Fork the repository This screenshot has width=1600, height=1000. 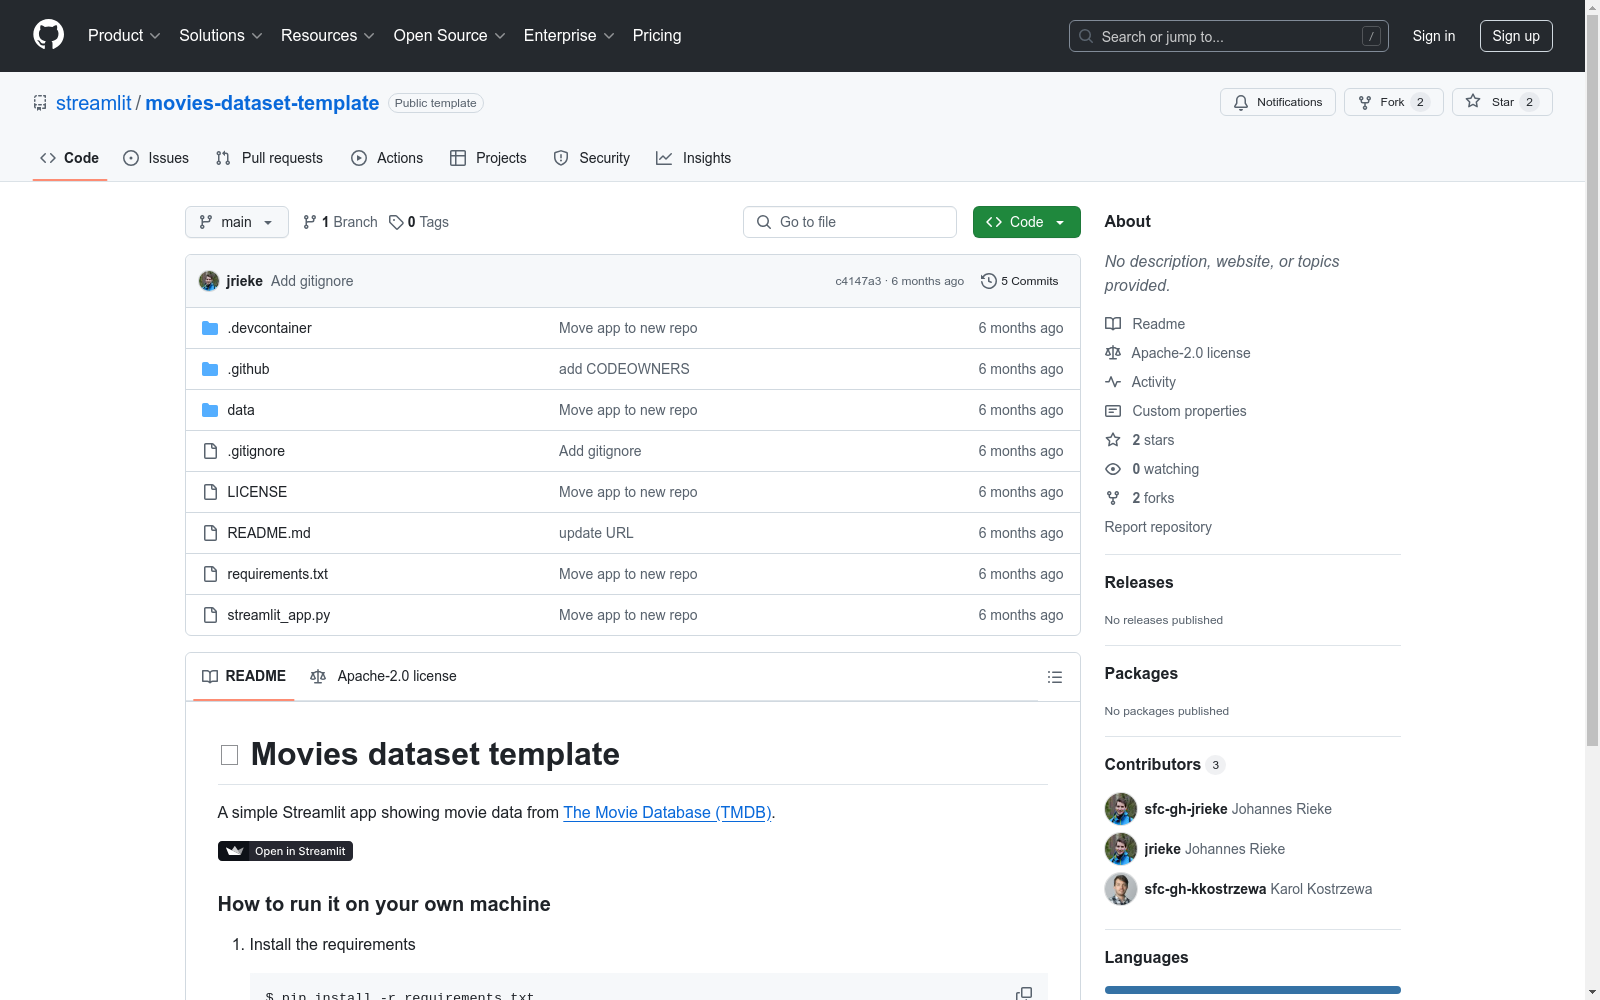1394,102
